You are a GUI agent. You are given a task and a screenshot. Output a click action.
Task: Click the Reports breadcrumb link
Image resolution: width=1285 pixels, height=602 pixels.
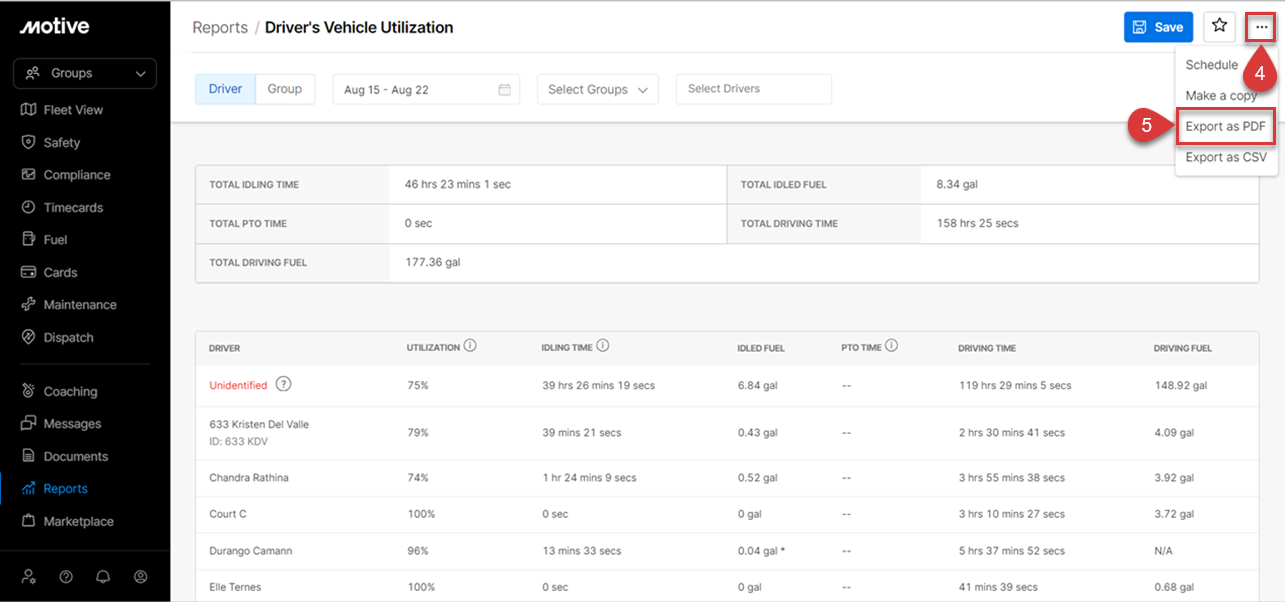tap(220, 27)
